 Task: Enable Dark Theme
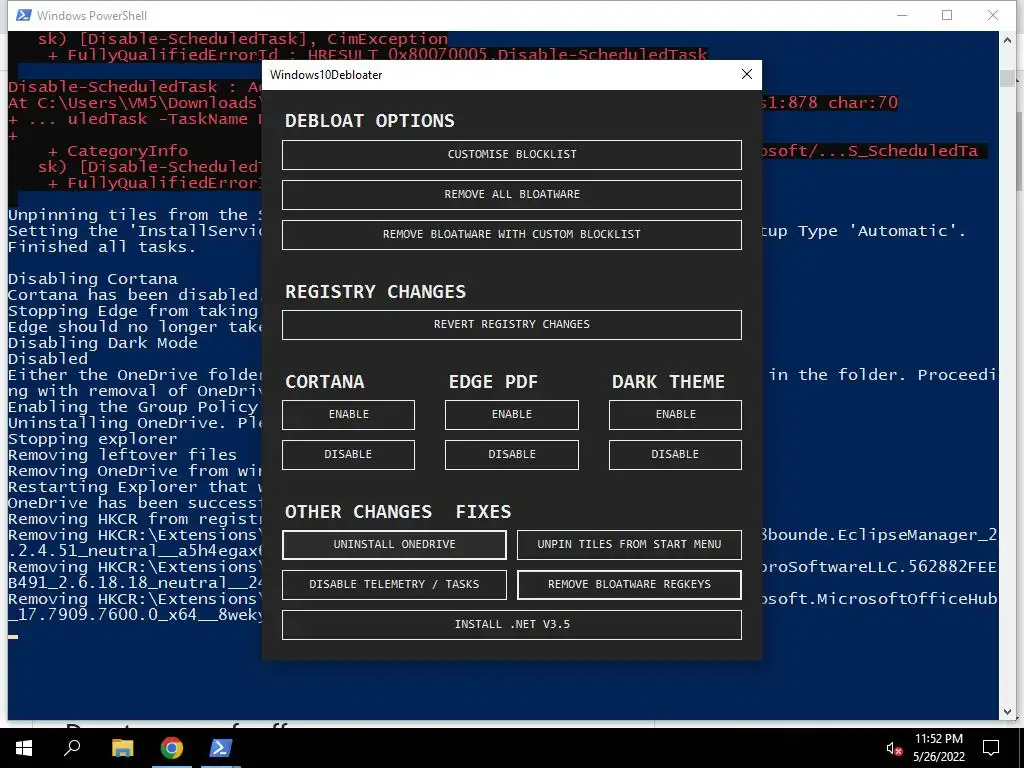coord(675,415)
